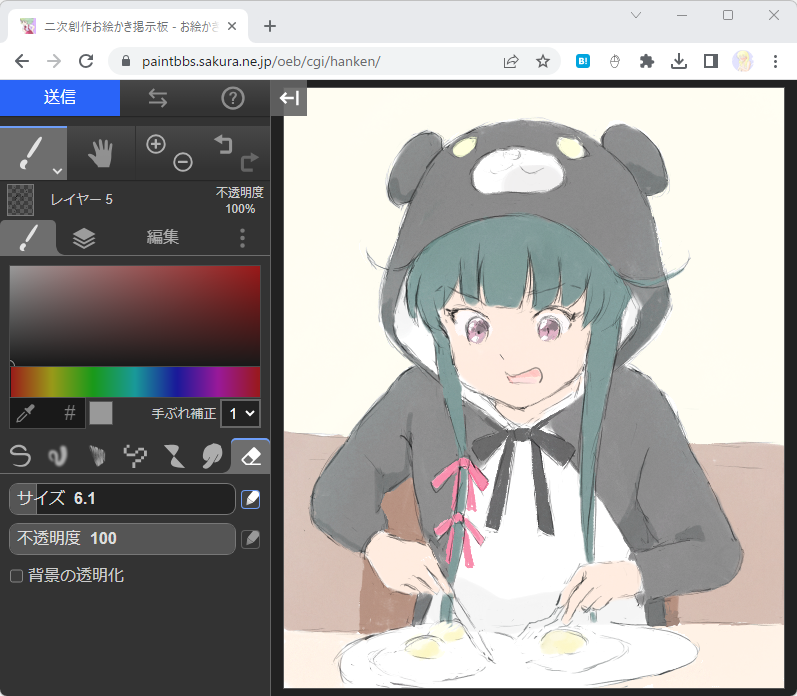Image resolution: width=797 pixels, height=696 pixels.
Task: Pick the eyedropper color tool
Action: pos(26,413)
